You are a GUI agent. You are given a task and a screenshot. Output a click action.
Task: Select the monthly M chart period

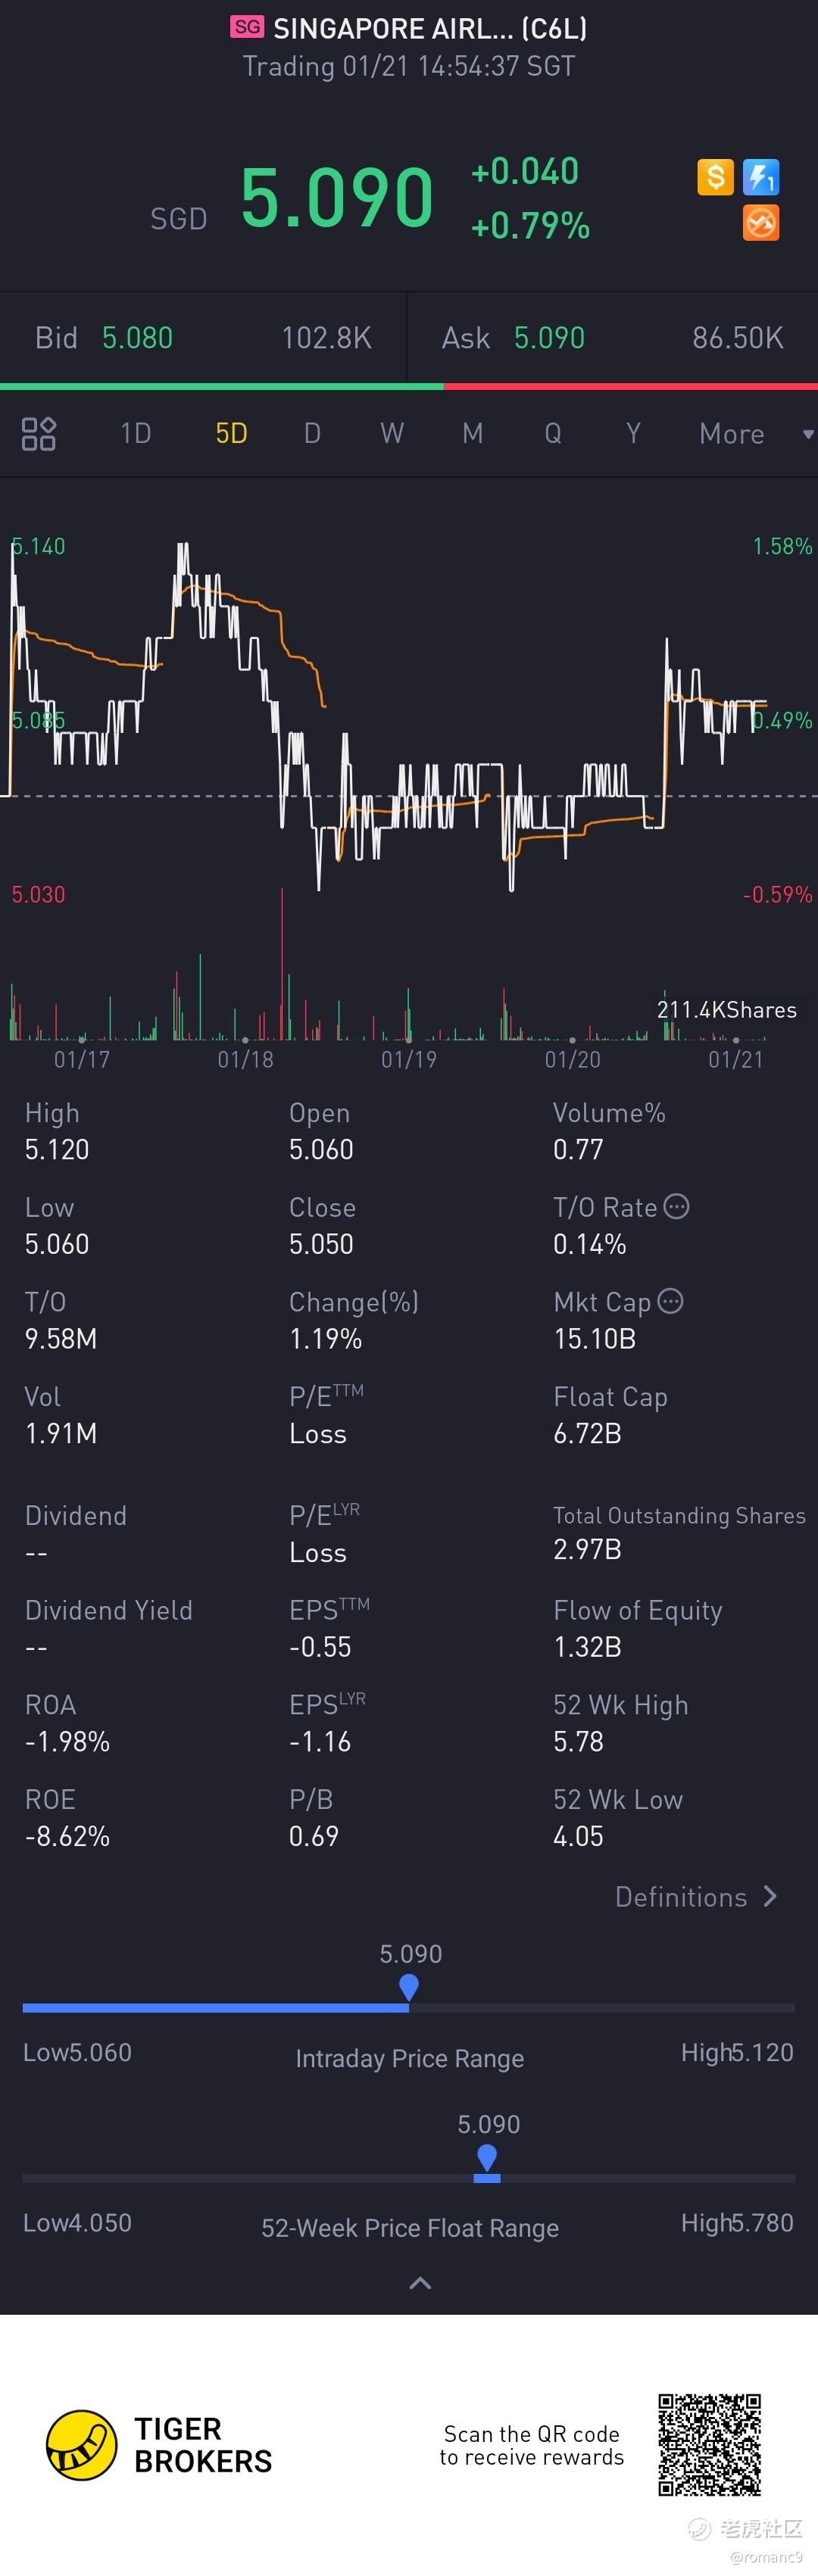(472, 434)
